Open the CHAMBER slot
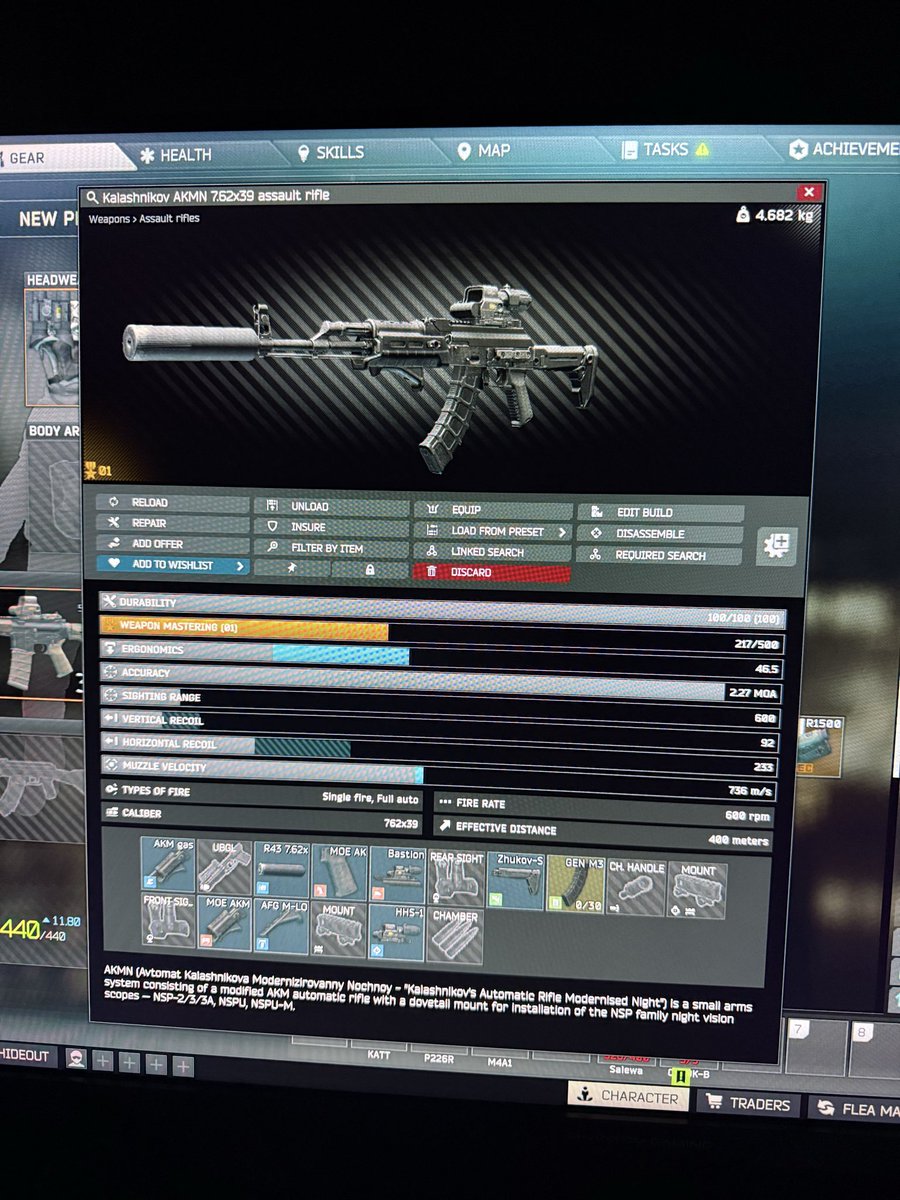Image resolution: width=900 pixels, height=1200 pixels. click(x=455, y=937)
